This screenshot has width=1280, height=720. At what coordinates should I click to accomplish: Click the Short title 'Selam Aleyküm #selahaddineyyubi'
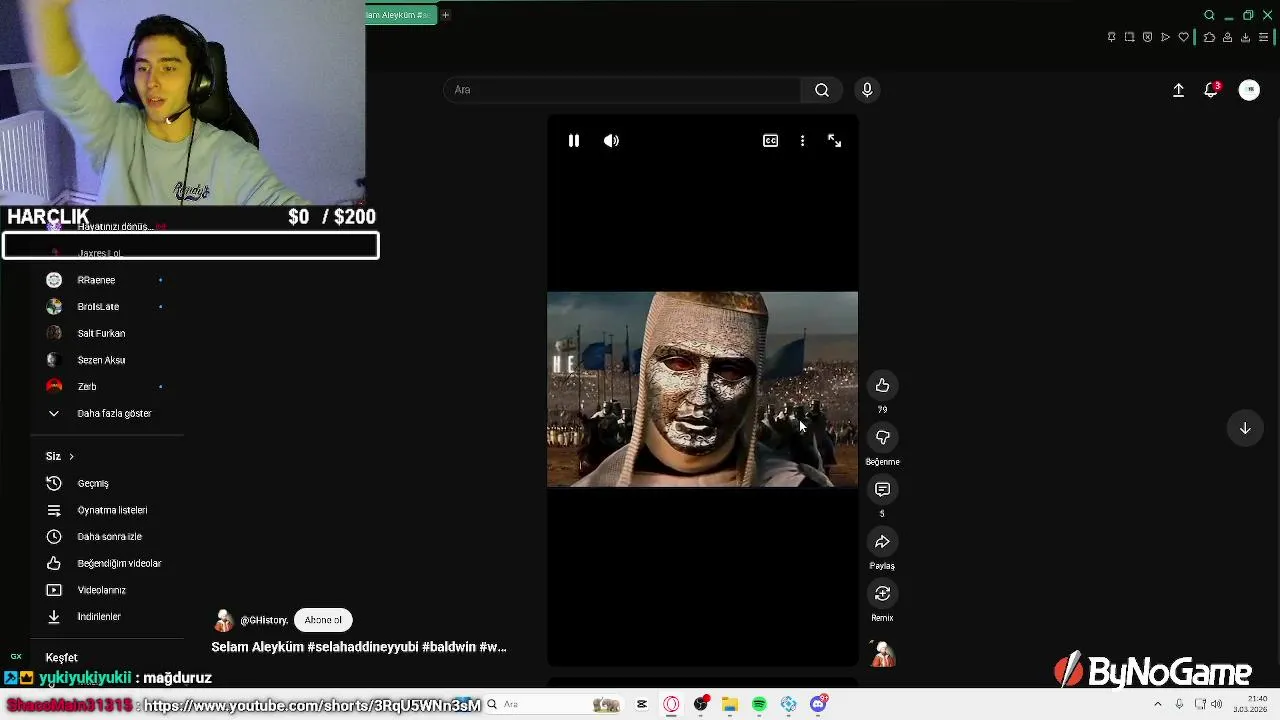pyautogui.click(x=359, y=647)
